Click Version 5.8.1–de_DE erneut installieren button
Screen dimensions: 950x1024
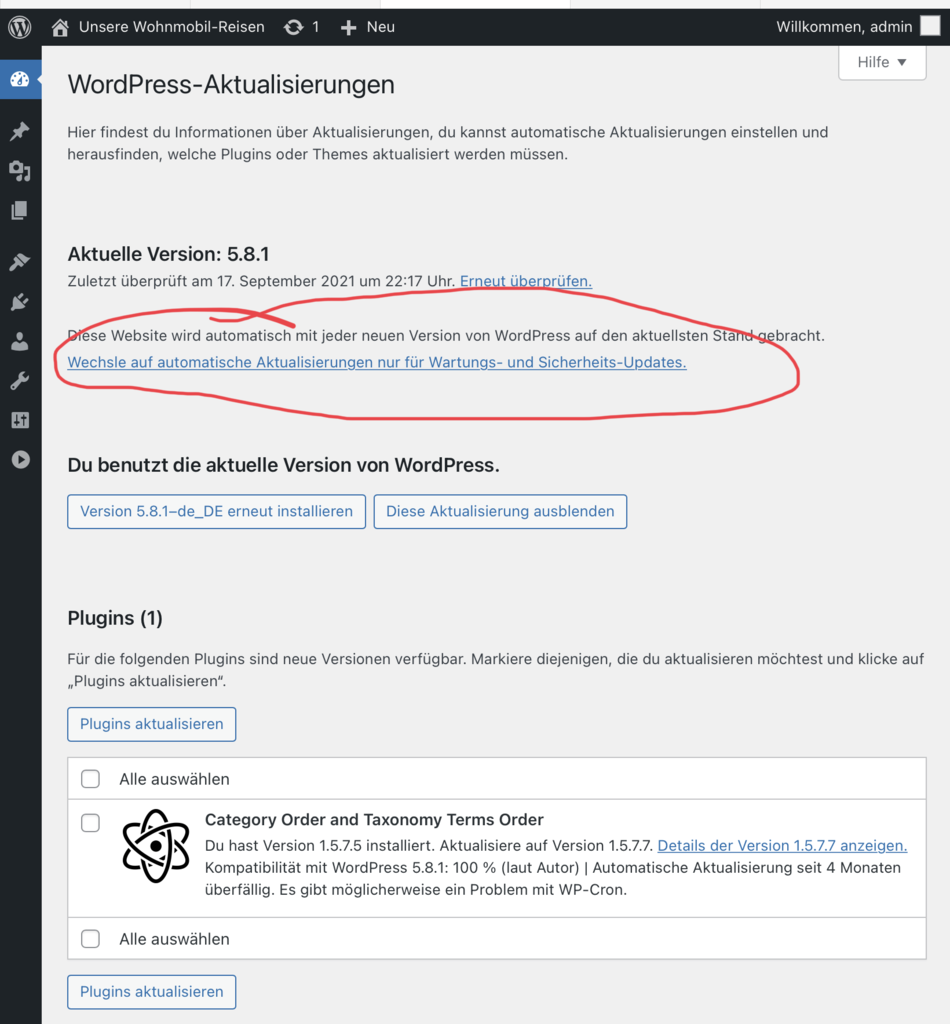pos(216,511)
